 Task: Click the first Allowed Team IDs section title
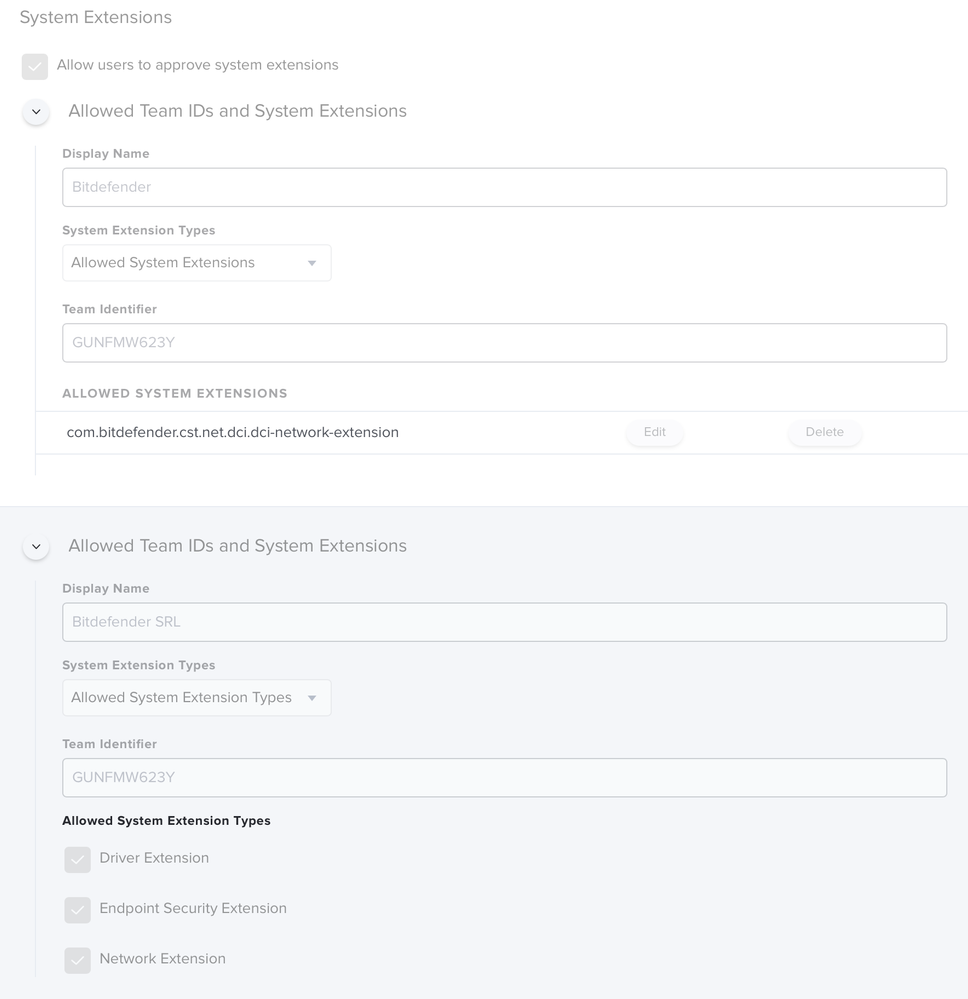pyautogui.click(x=238, y=111)
